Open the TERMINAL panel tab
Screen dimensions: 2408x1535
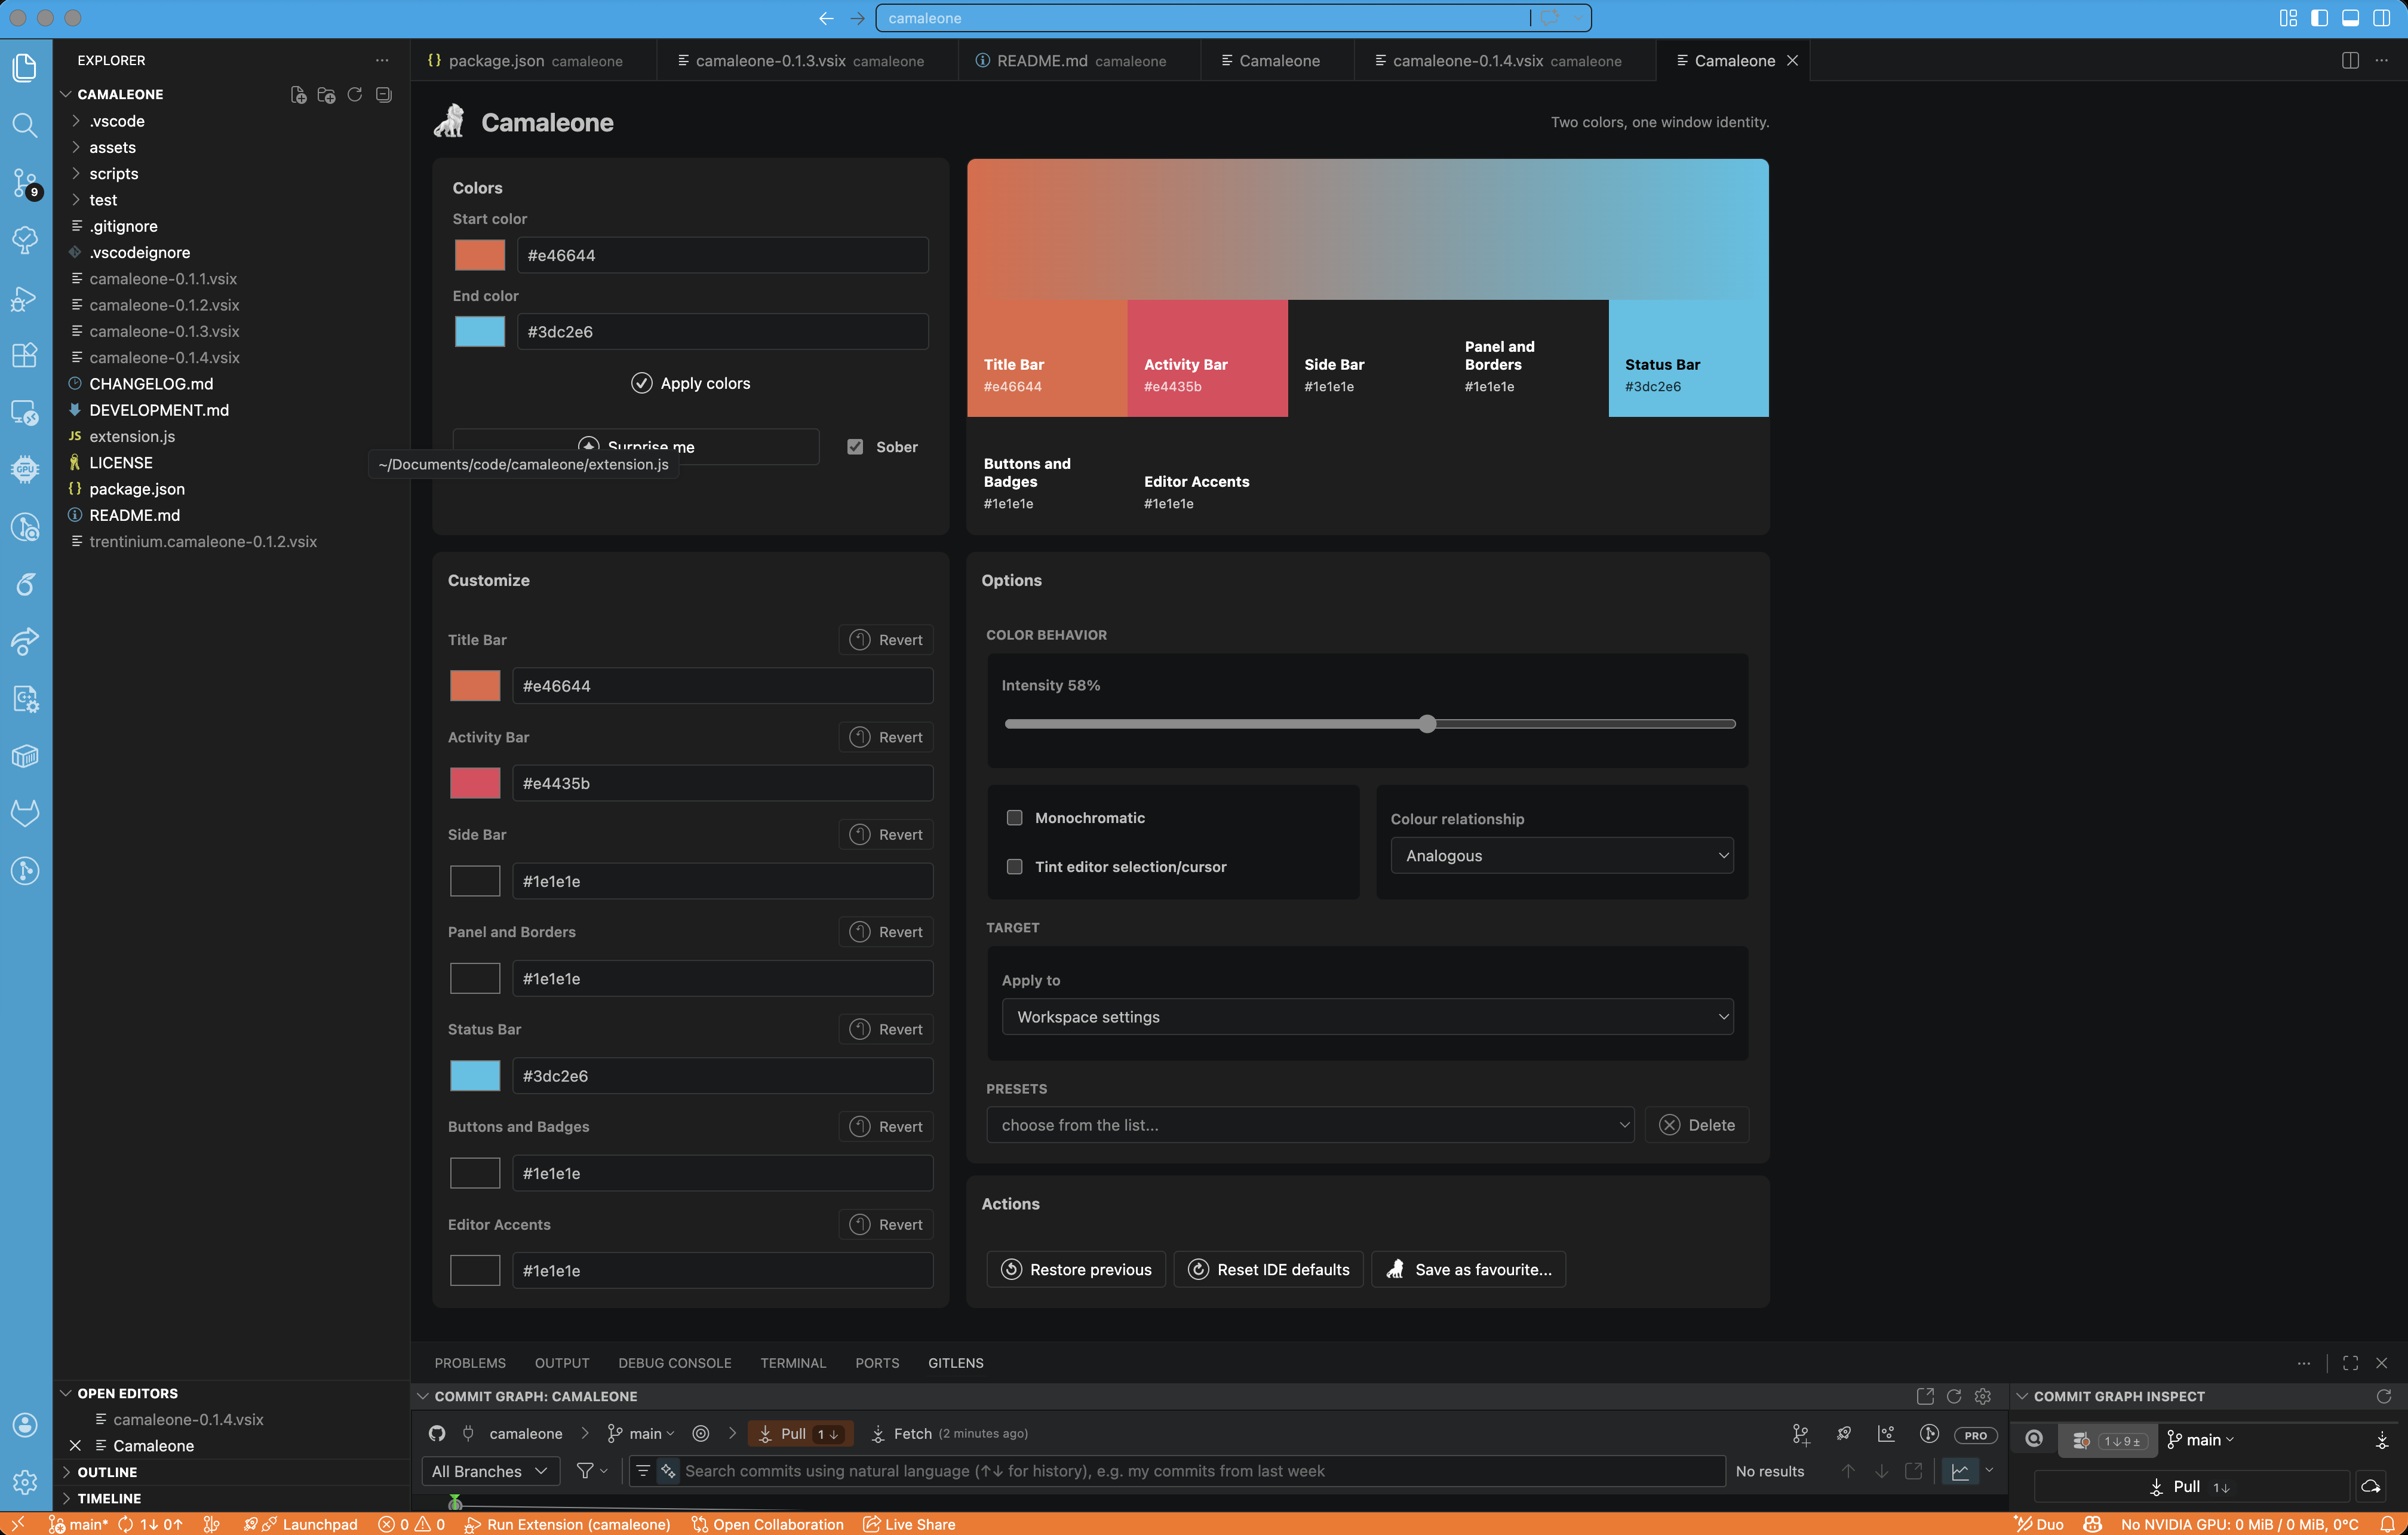pyautogui.click(x=793, y=1363)
